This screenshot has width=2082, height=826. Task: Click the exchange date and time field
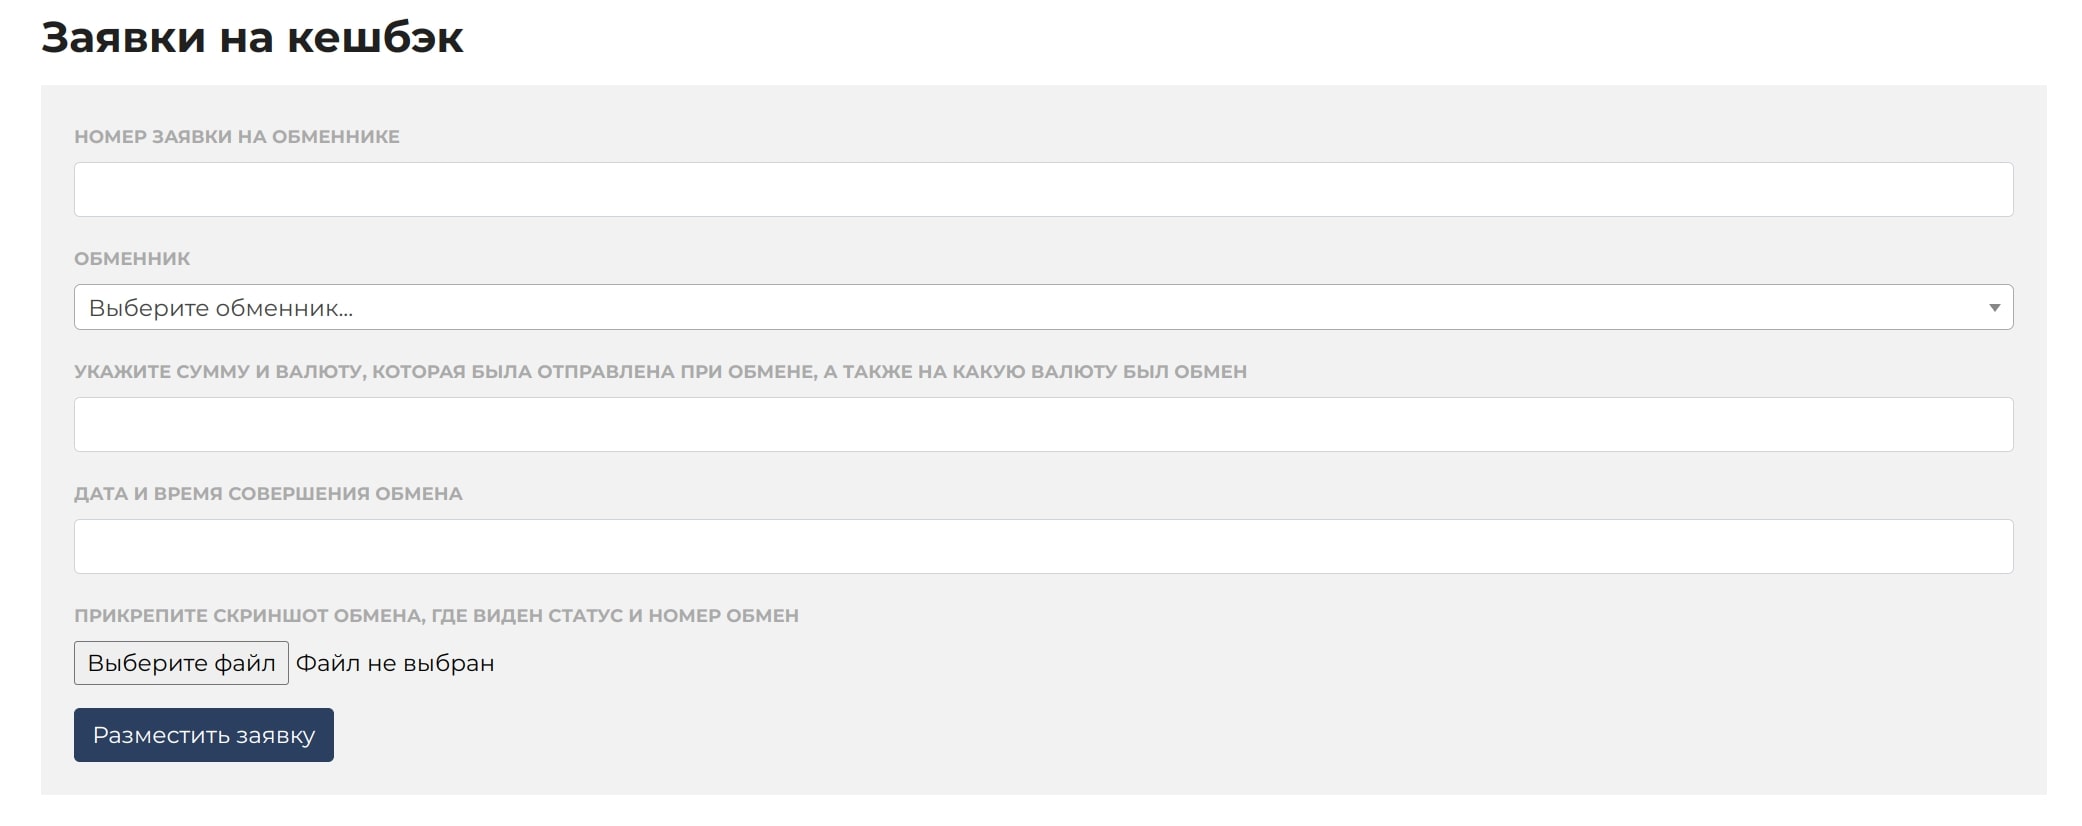tap(1043, 546)
